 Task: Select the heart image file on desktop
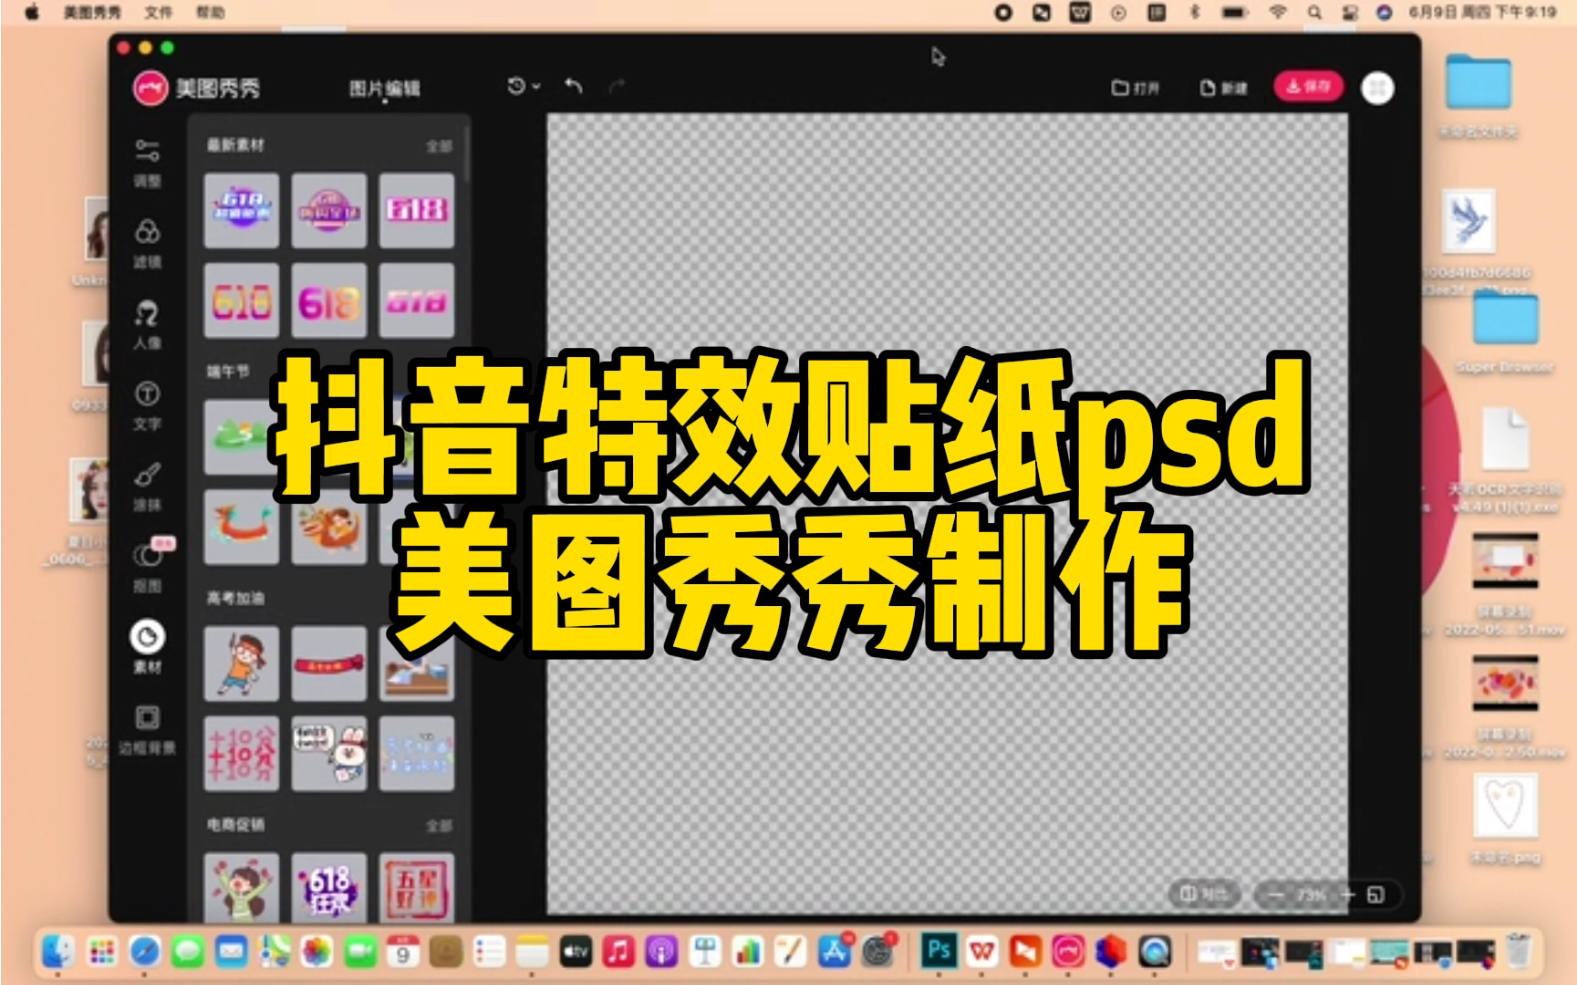pos(1505,818)
